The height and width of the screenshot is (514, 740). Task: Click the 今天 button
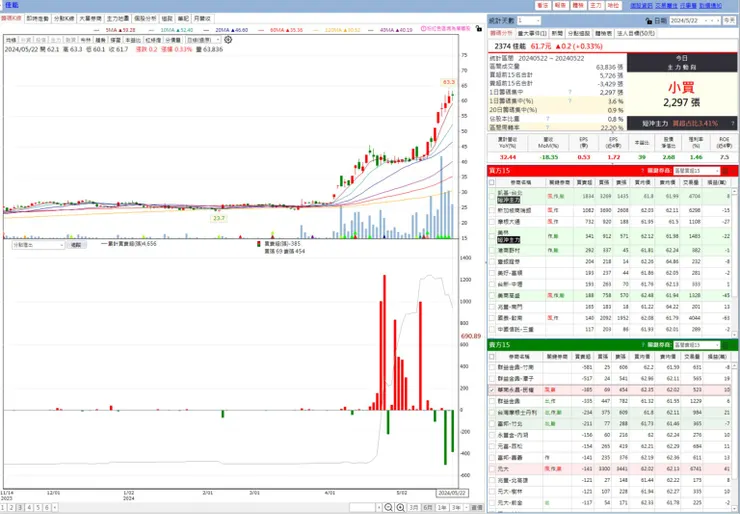pos(729,21)
